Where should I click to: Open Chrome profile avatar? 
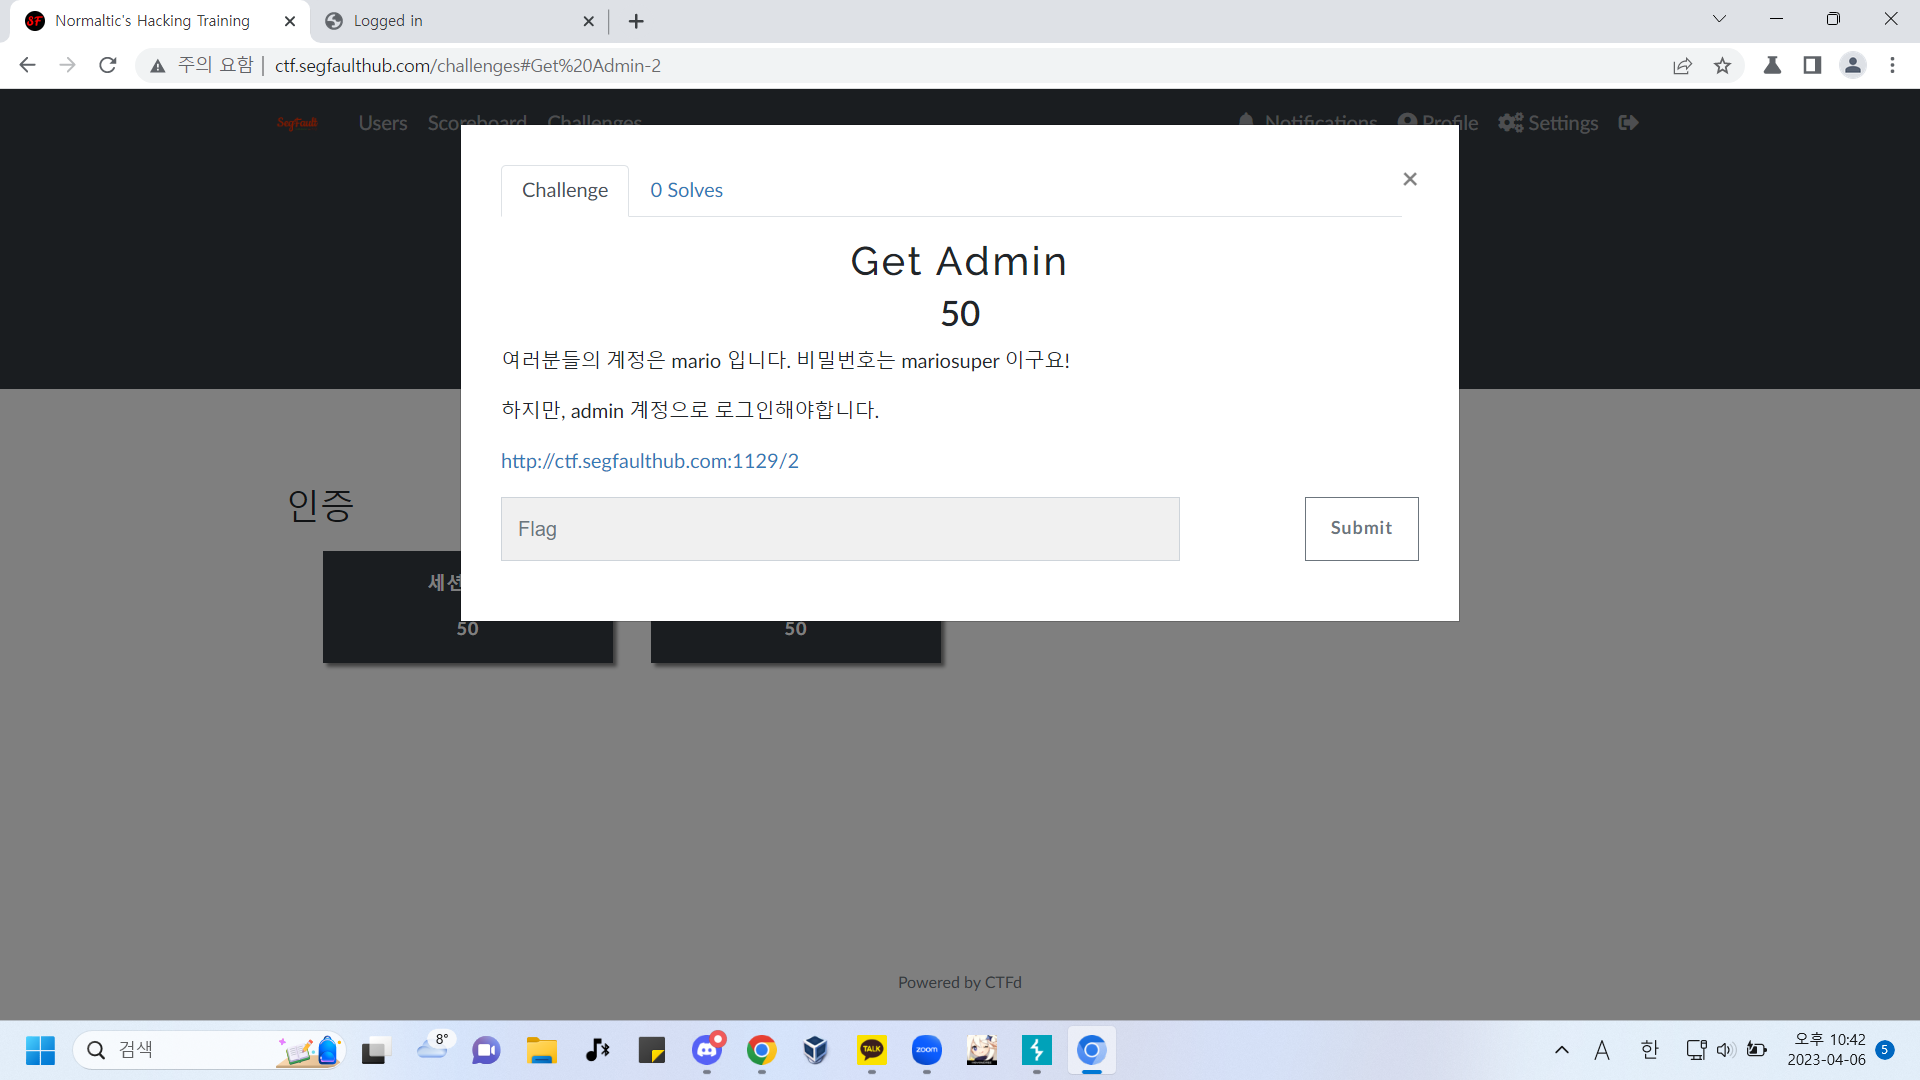click(1852, 66)
